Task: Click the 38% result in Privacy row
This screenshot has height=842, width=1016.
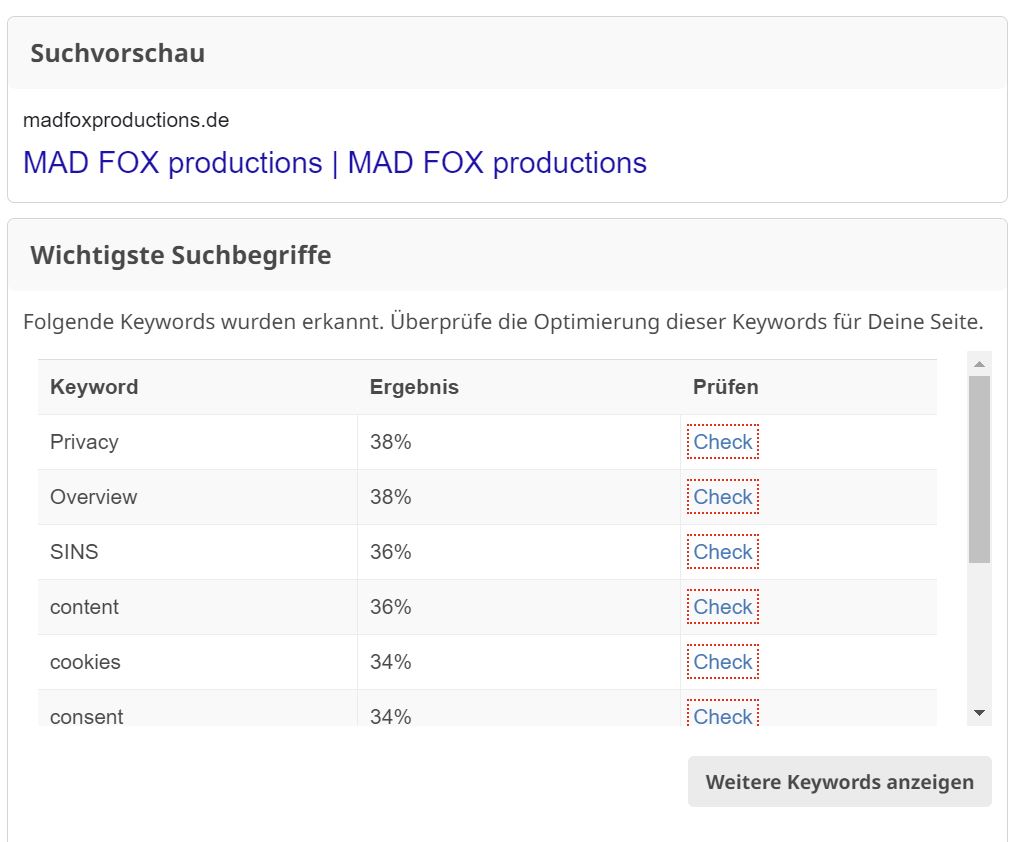Action: 390,442
